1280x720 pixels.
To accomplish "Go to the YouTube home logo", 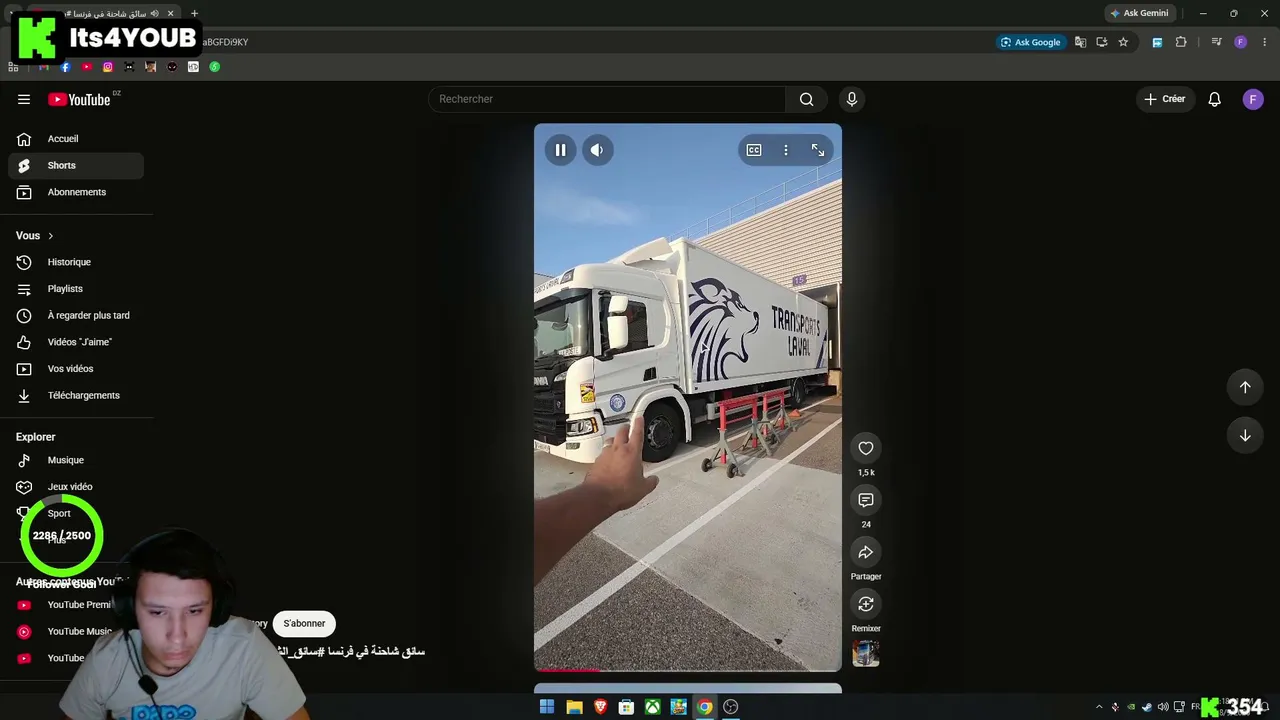I will [x=79, y=99].
